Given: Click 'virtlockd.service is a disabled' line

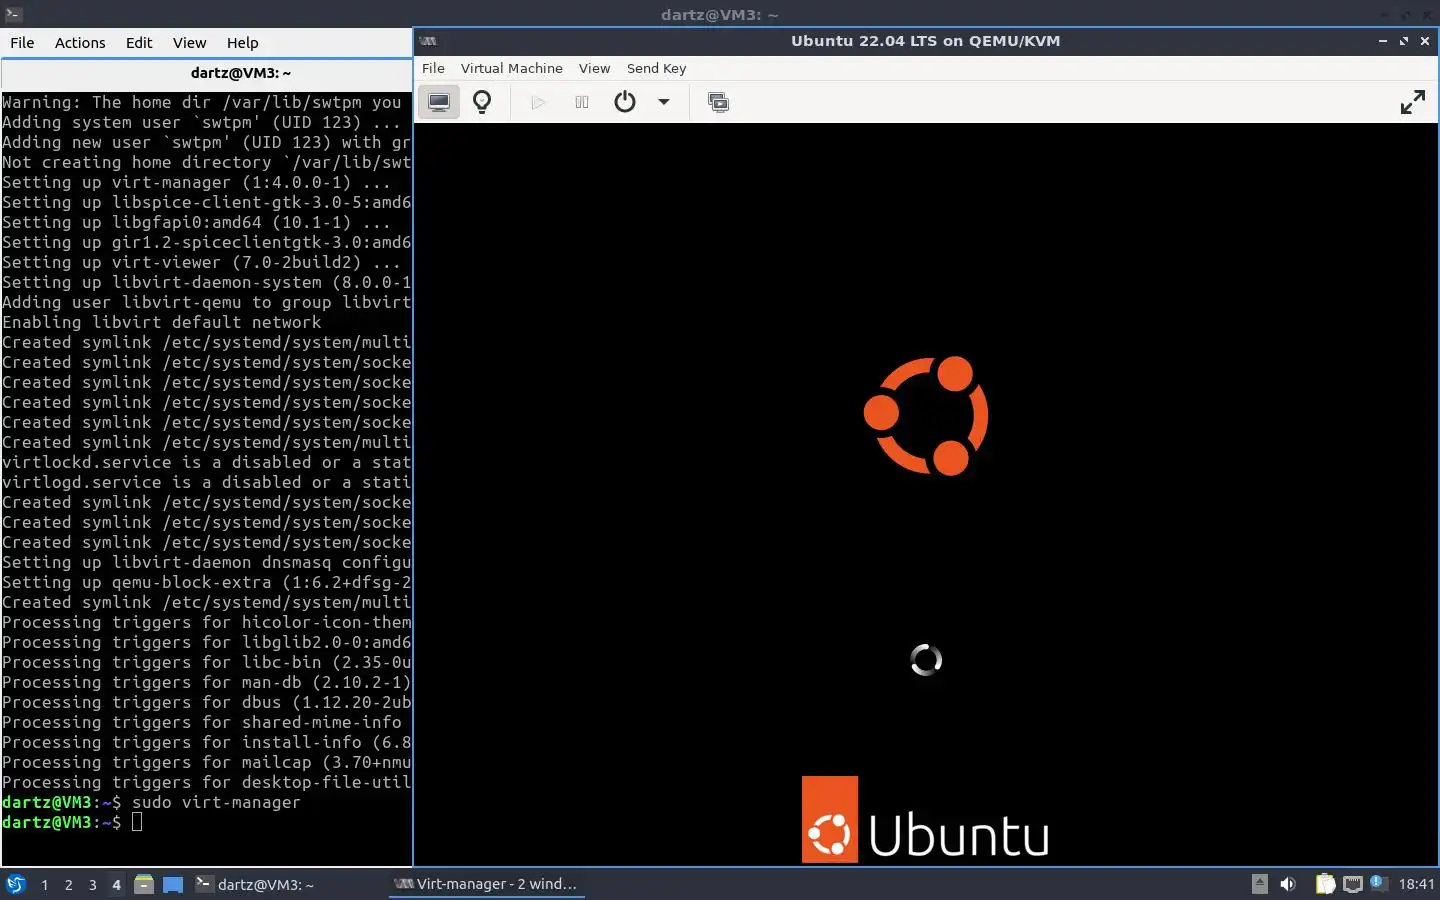Looking at the screenshot, I should 206,462.
